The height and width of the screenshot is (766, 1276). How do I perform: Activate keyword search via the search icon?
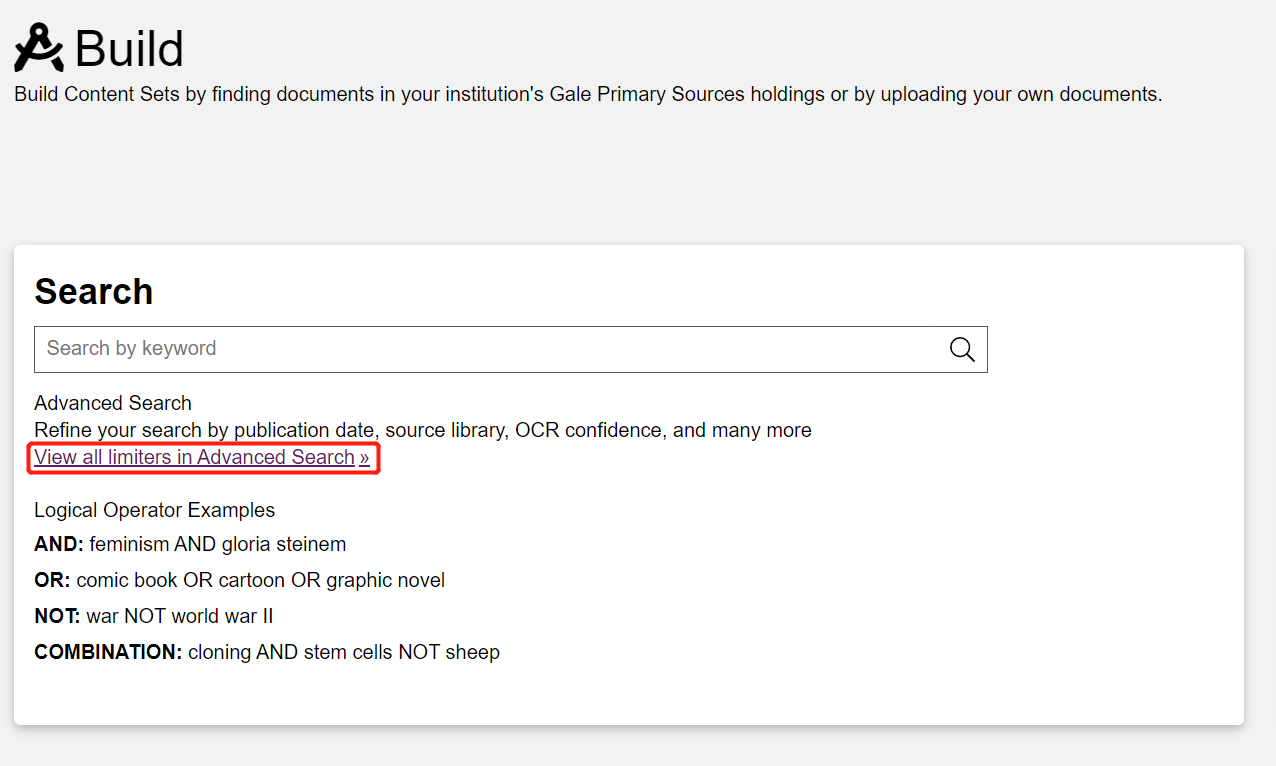pyautogui.click(x=961, y=349)
